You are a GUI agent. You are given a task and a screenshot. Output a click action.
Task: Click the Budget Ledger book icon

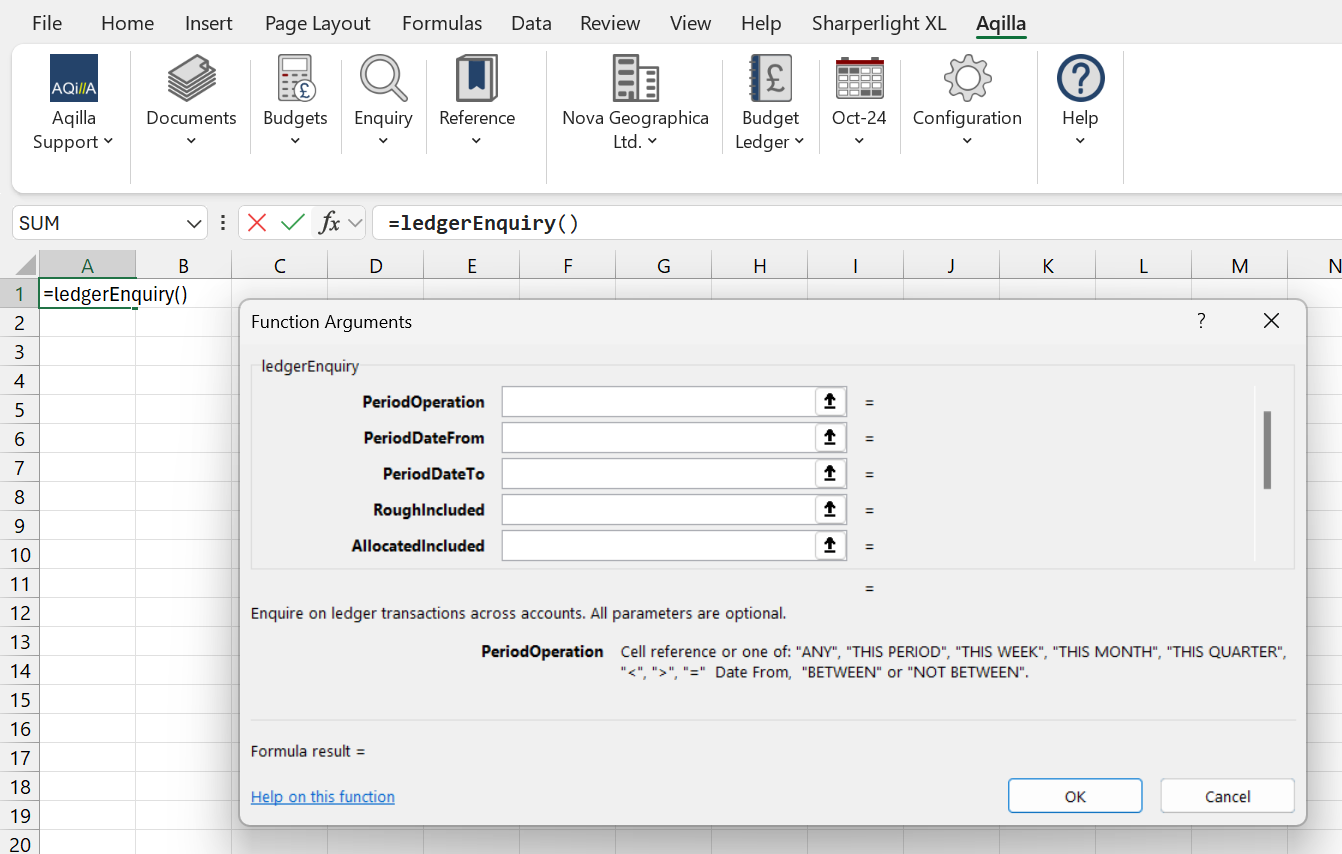pos(770,80)
